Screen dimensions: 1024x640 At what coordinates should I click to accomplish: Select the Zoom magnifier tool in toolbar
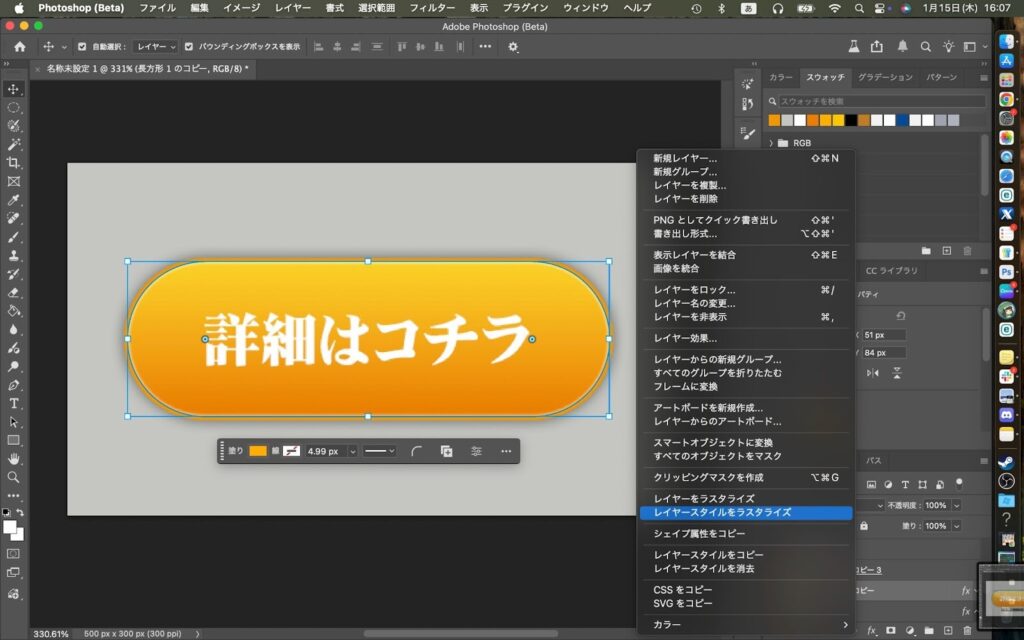pos(14,477)
